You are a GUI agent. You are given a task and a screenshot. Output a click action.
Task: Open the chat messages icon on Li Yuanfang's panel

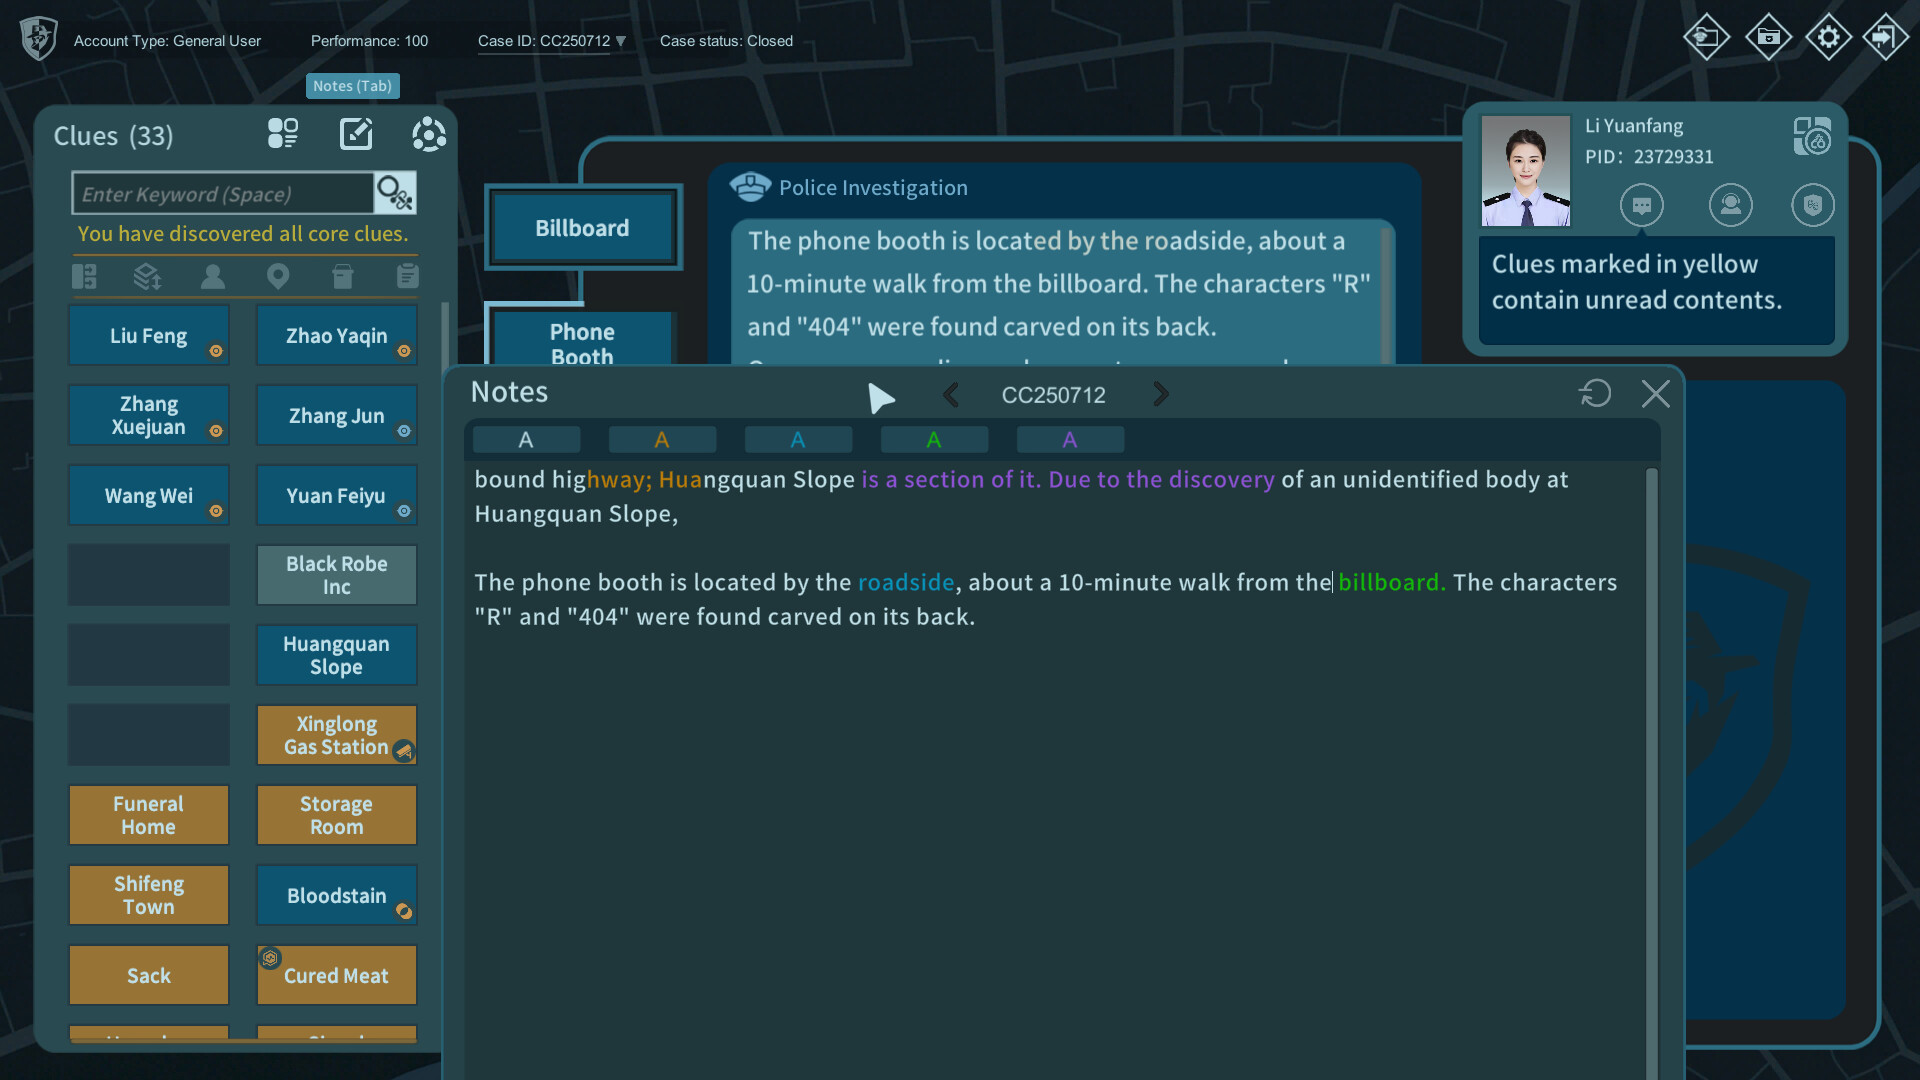pos(1643,205)
